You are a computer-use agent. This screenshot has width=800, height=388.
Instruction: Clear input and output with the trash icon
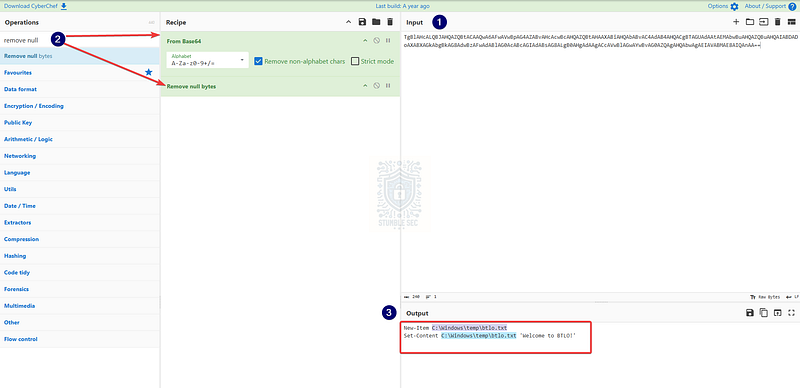pos(778,22)
